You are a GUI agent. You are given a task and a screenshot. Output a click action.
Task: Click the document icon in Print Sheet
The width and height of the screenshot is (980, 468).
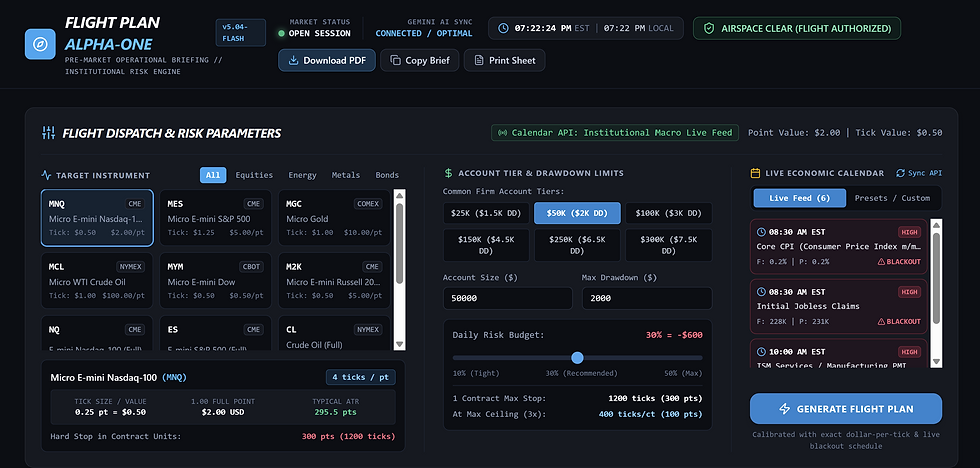tap(479, 61)
